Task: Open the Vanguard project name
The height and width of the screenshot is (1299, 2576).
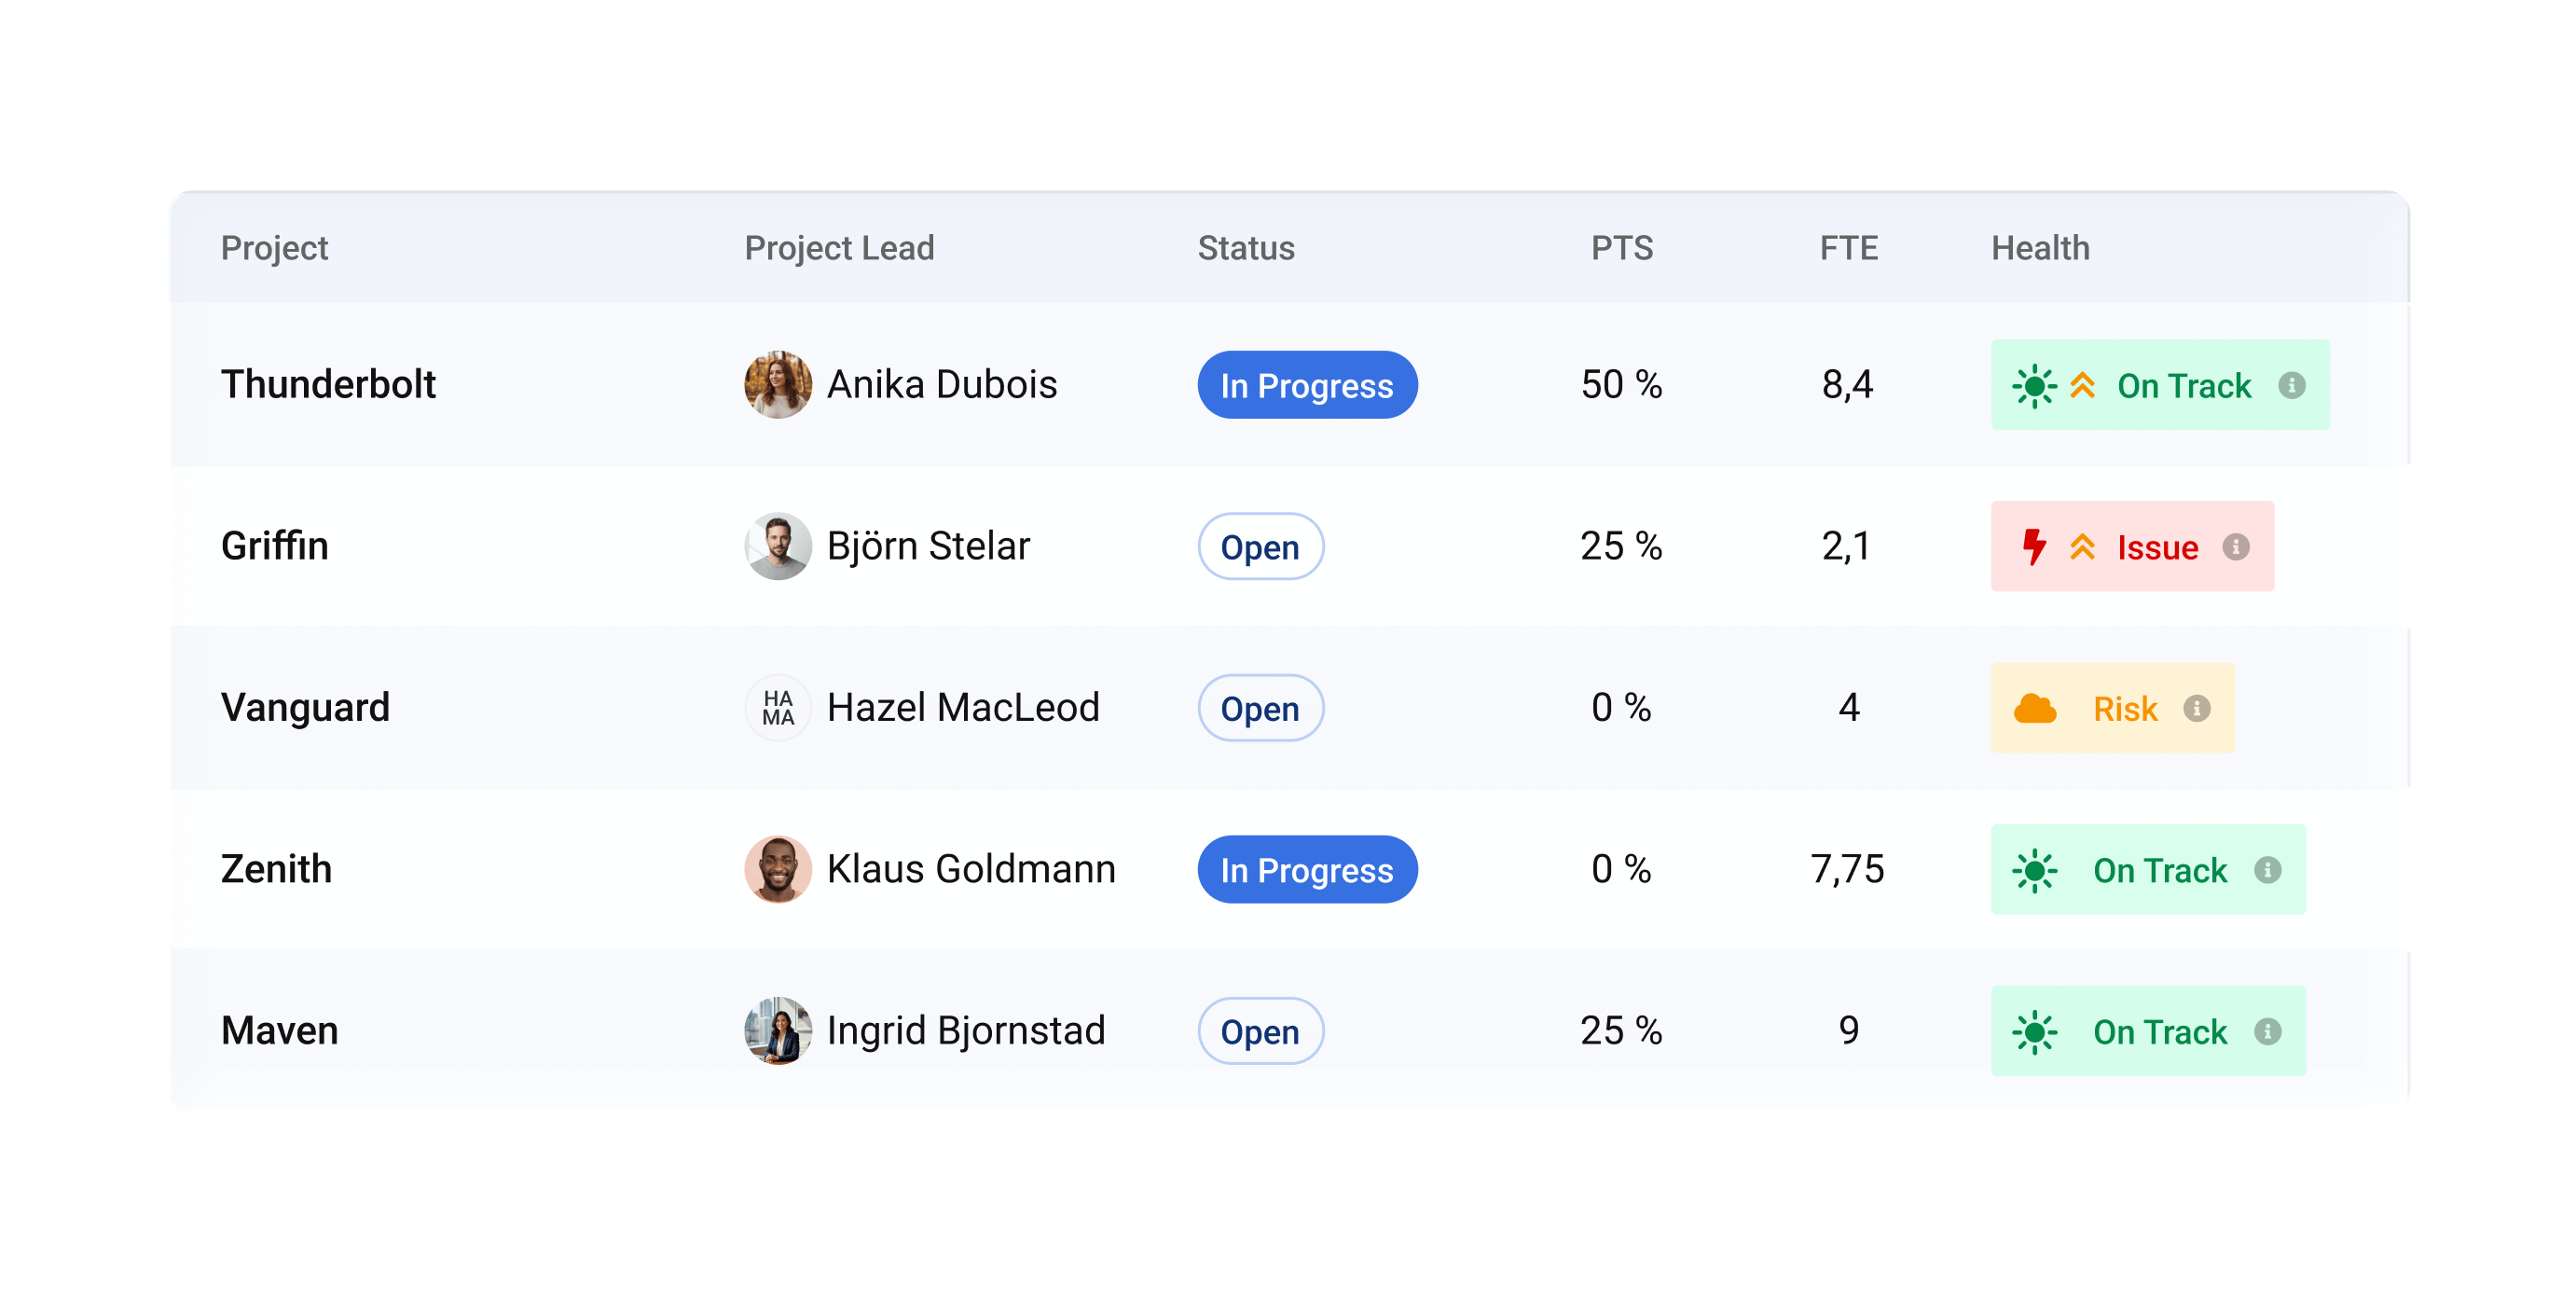Action: click(305, 708)
